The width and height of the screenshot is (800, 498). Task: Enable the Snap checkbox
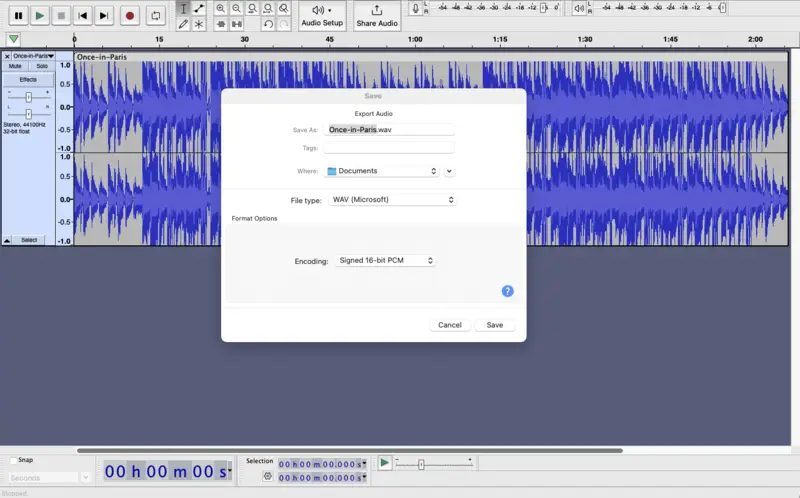click(x=12, y=460)
